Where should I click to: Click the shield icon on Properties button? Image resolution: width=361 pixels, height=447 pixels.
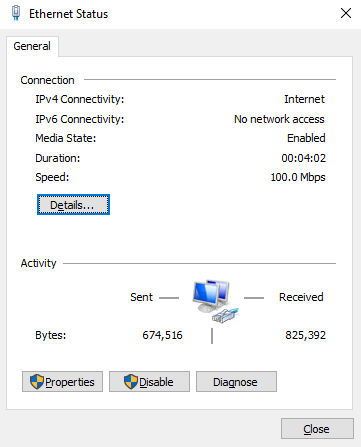pyautogui.click(x=37, y=381)
